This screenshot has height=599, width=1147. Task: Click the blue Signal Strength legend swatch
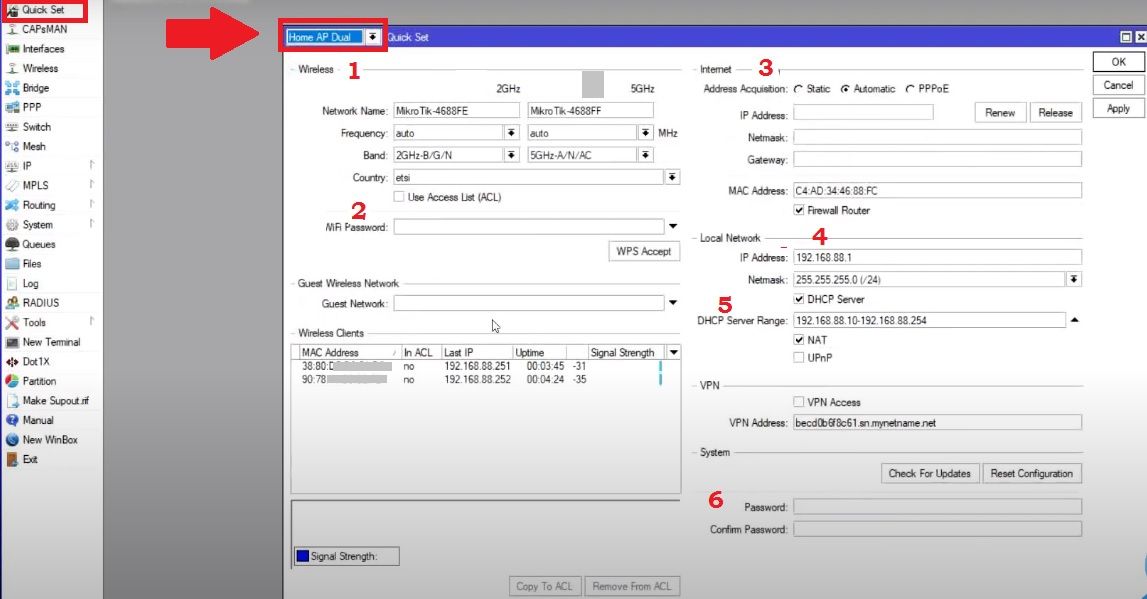pos(302,557)
